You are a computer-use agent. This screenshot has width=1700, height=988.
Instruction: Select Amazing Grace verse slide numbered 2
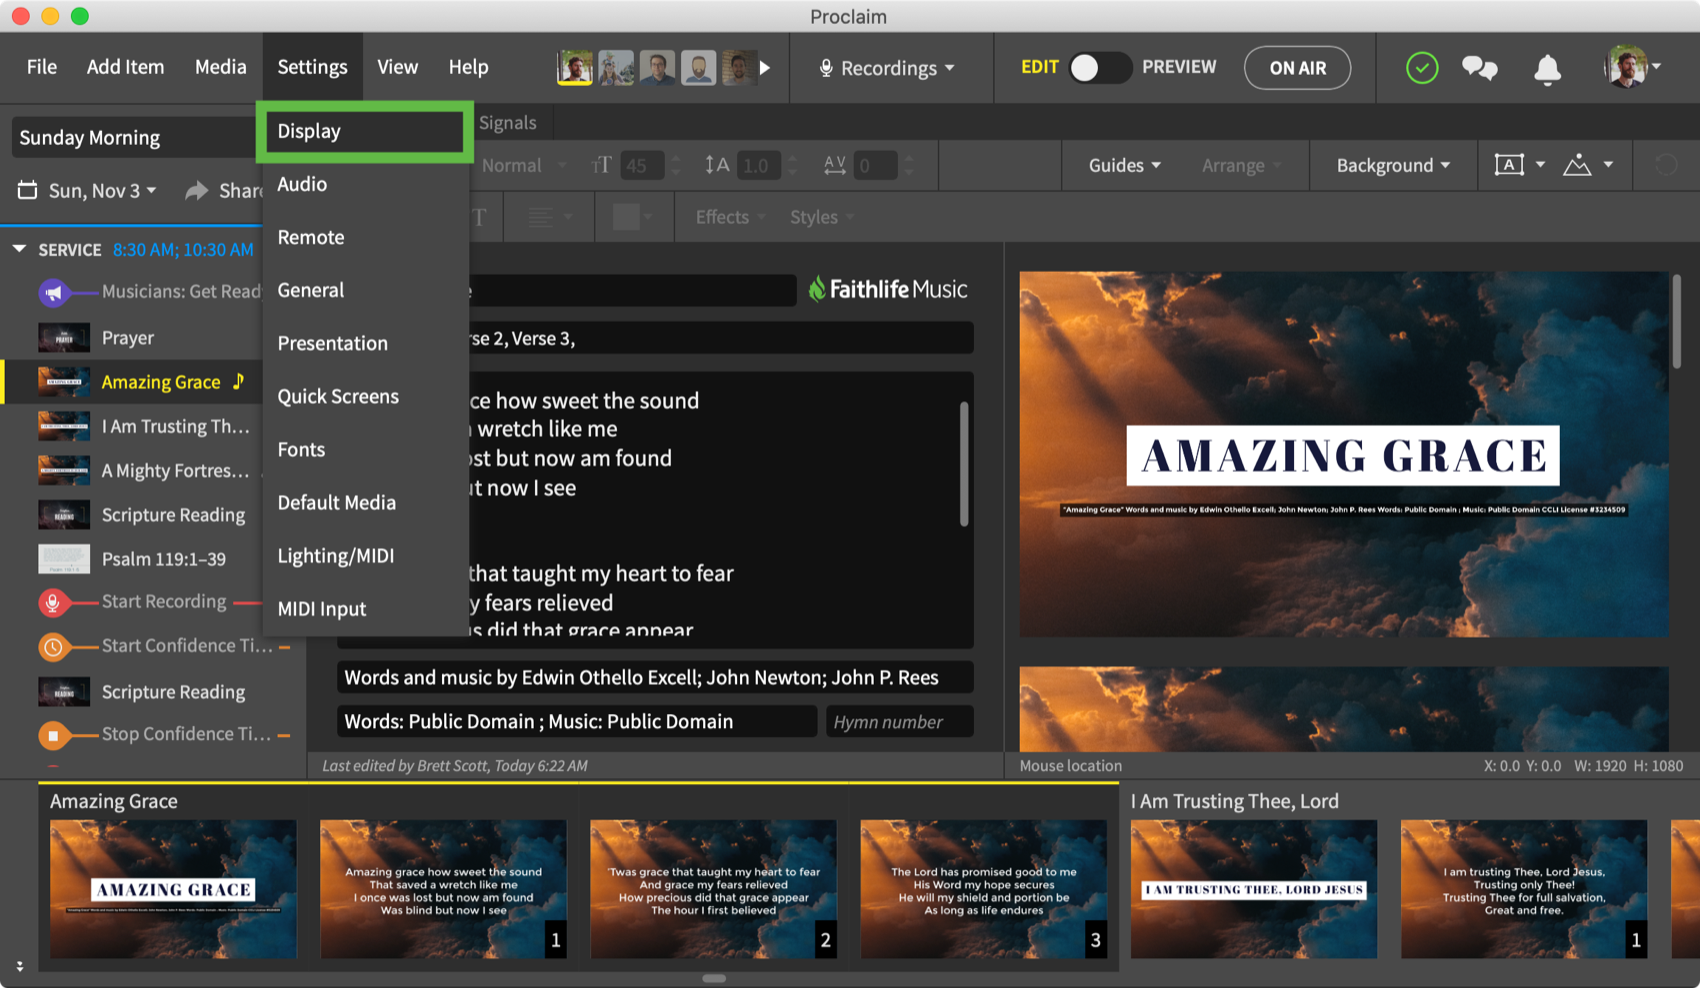713,889
